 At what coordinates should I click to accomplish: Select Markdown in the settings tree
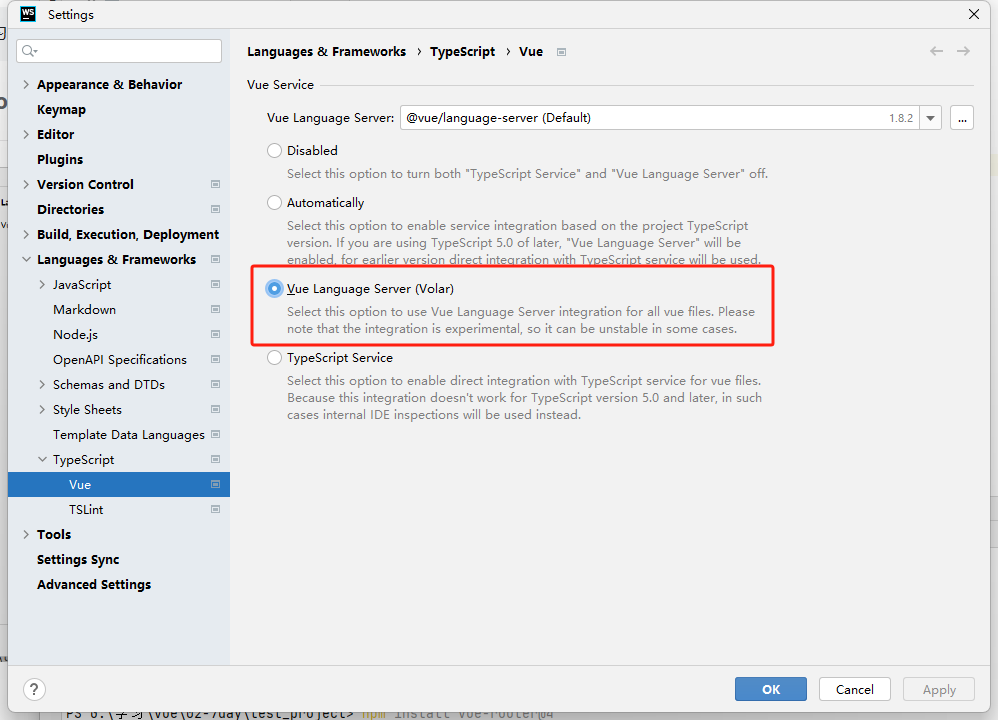click(84, 309)
